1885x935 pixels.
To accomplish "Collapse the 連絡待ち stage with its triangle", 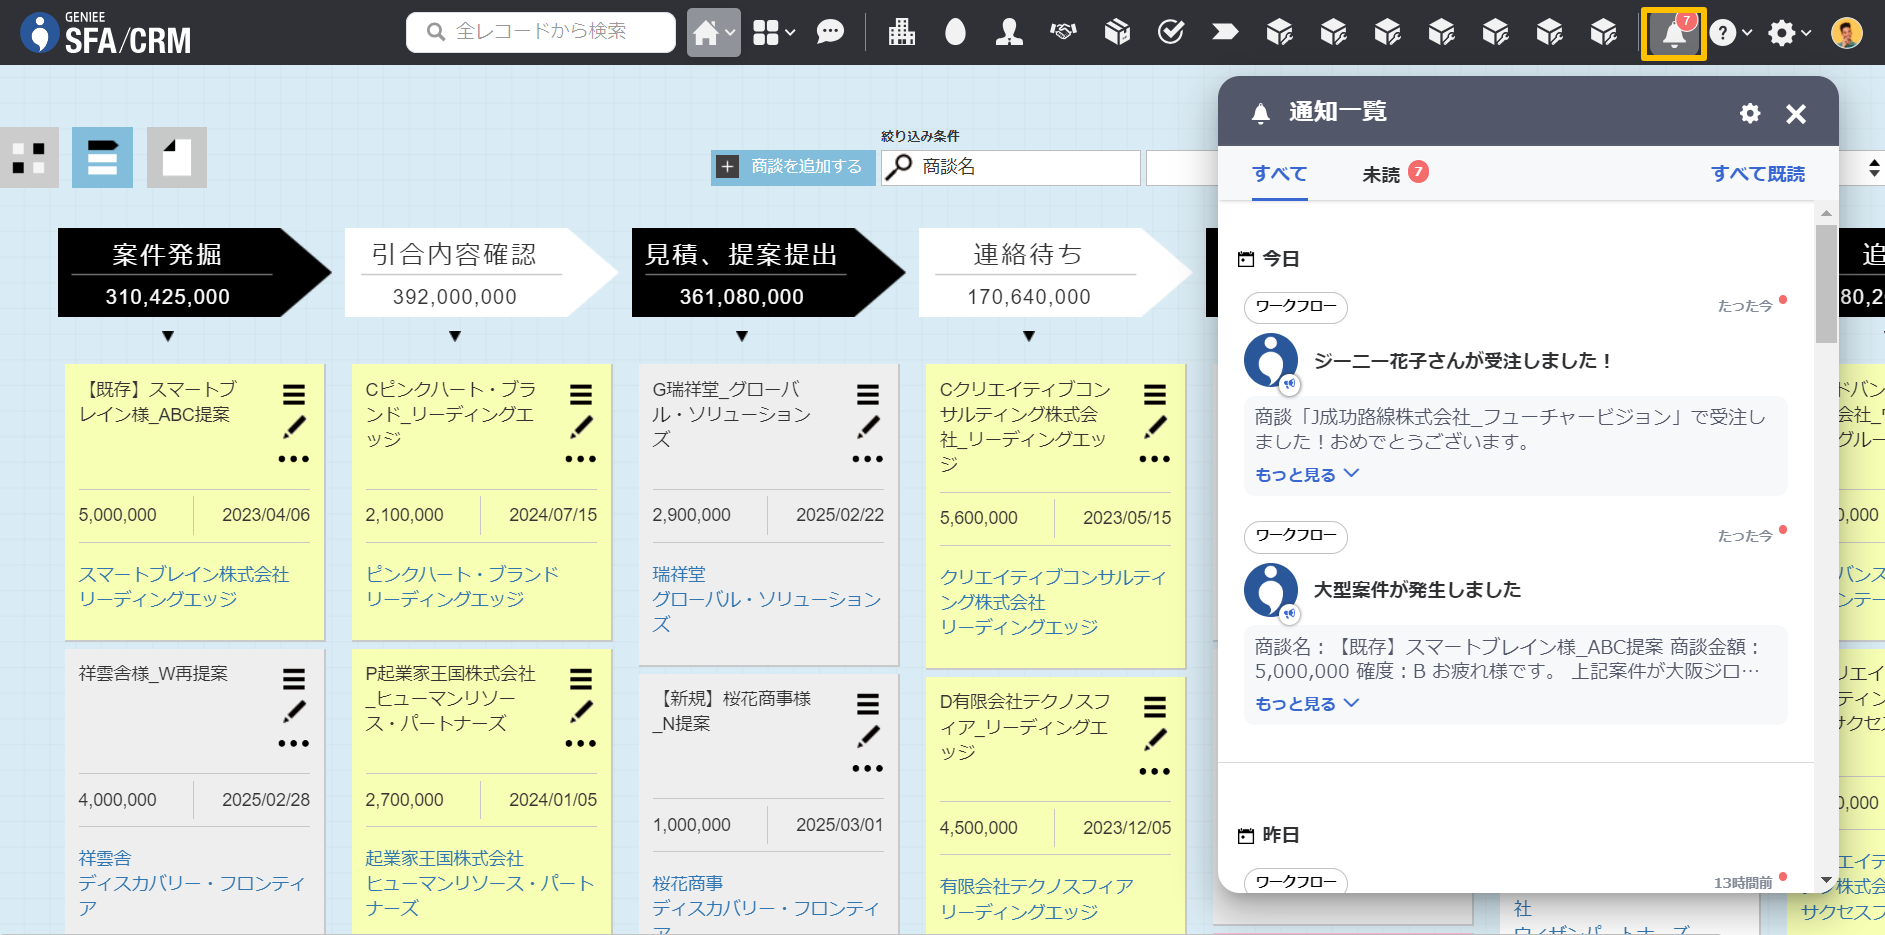I will point(1029,337).
